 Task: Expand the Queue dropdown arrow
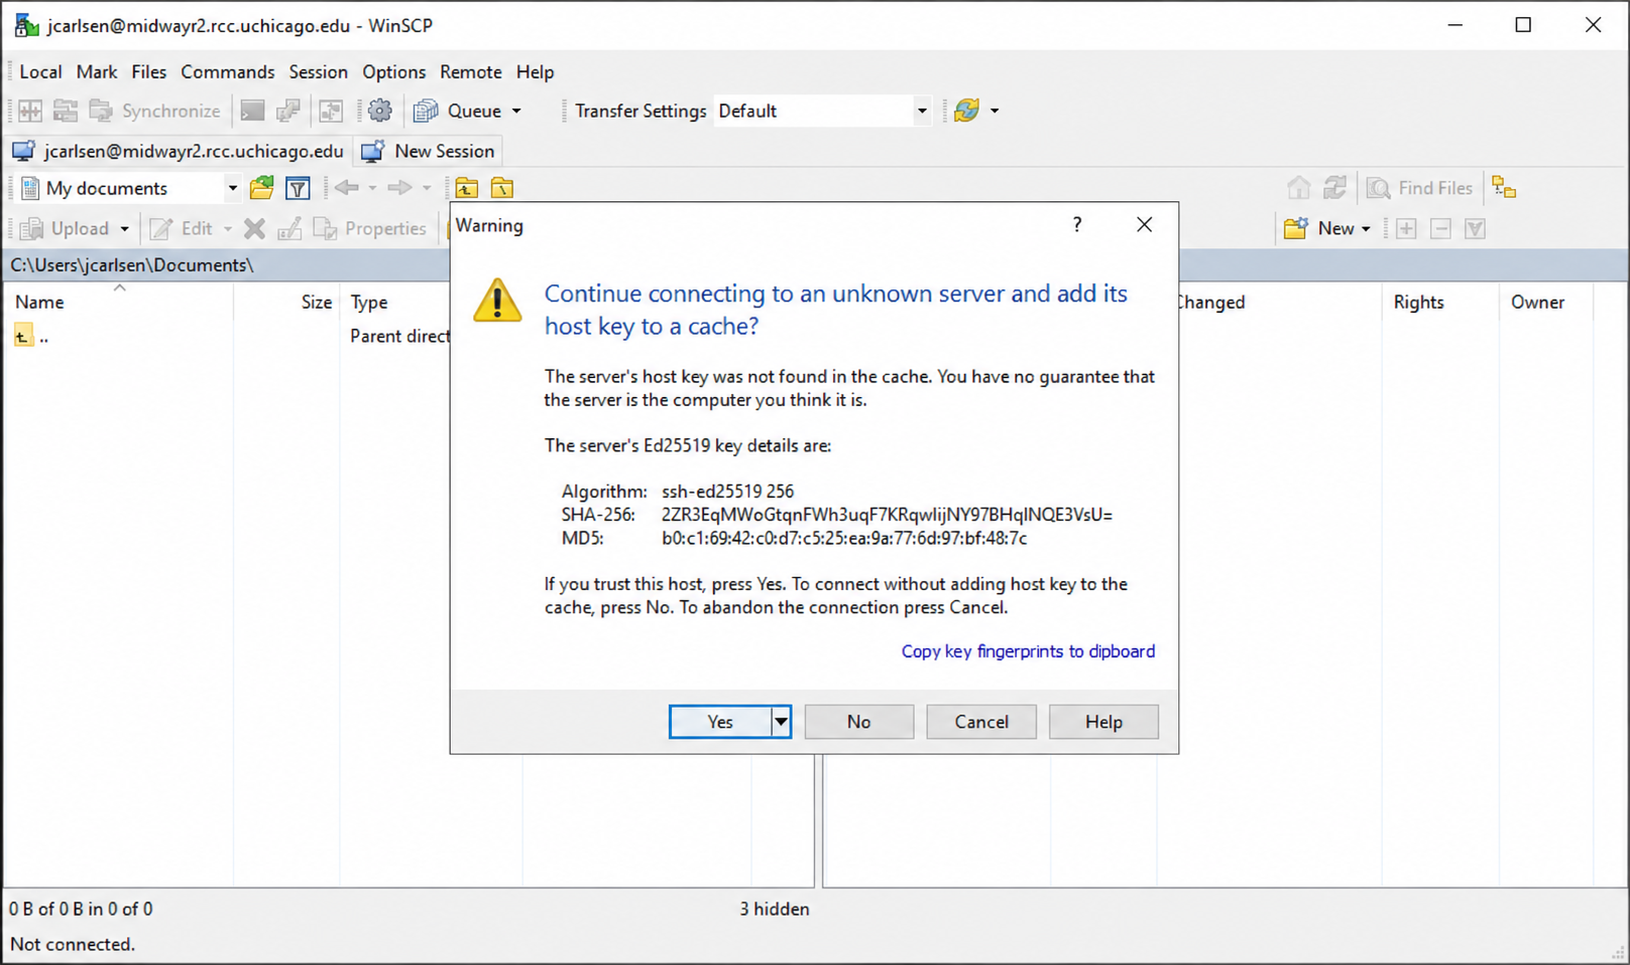[x=517, y=111]
